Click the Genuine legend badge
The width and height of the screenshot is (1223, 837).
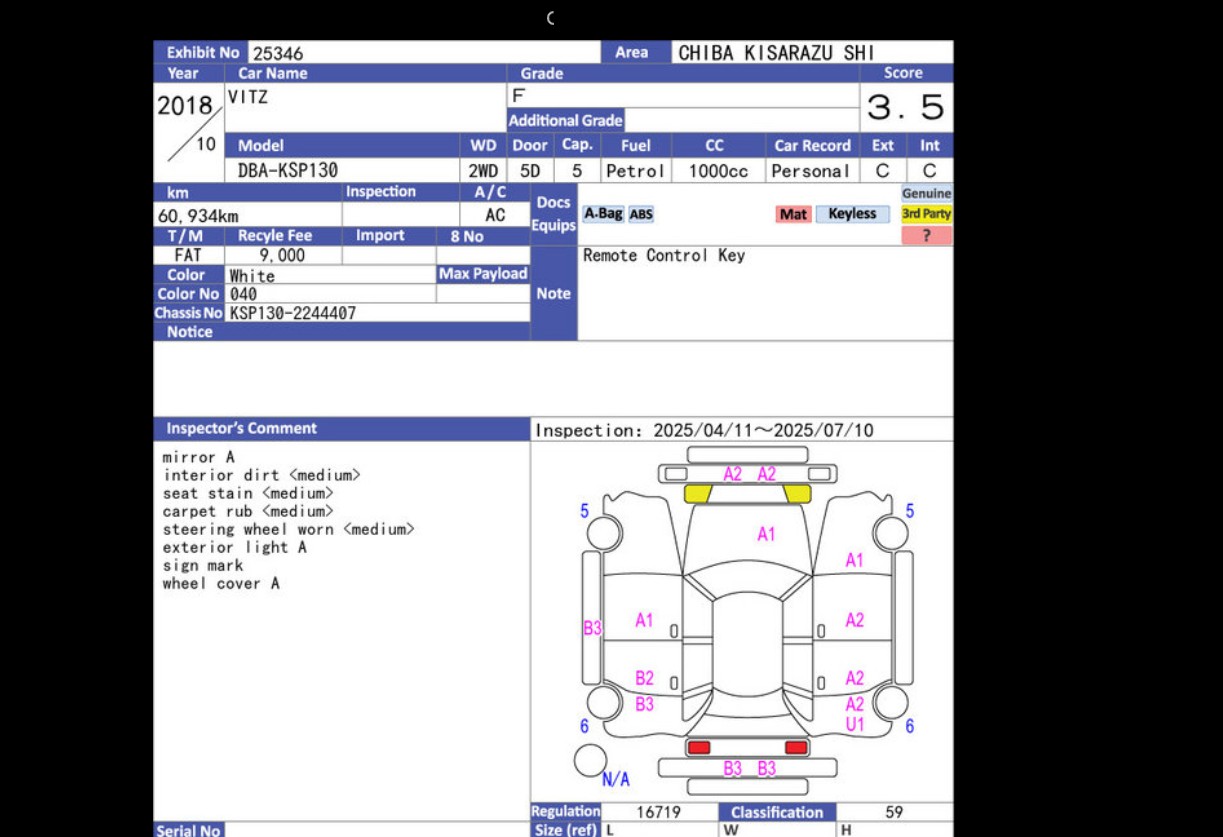927,193
